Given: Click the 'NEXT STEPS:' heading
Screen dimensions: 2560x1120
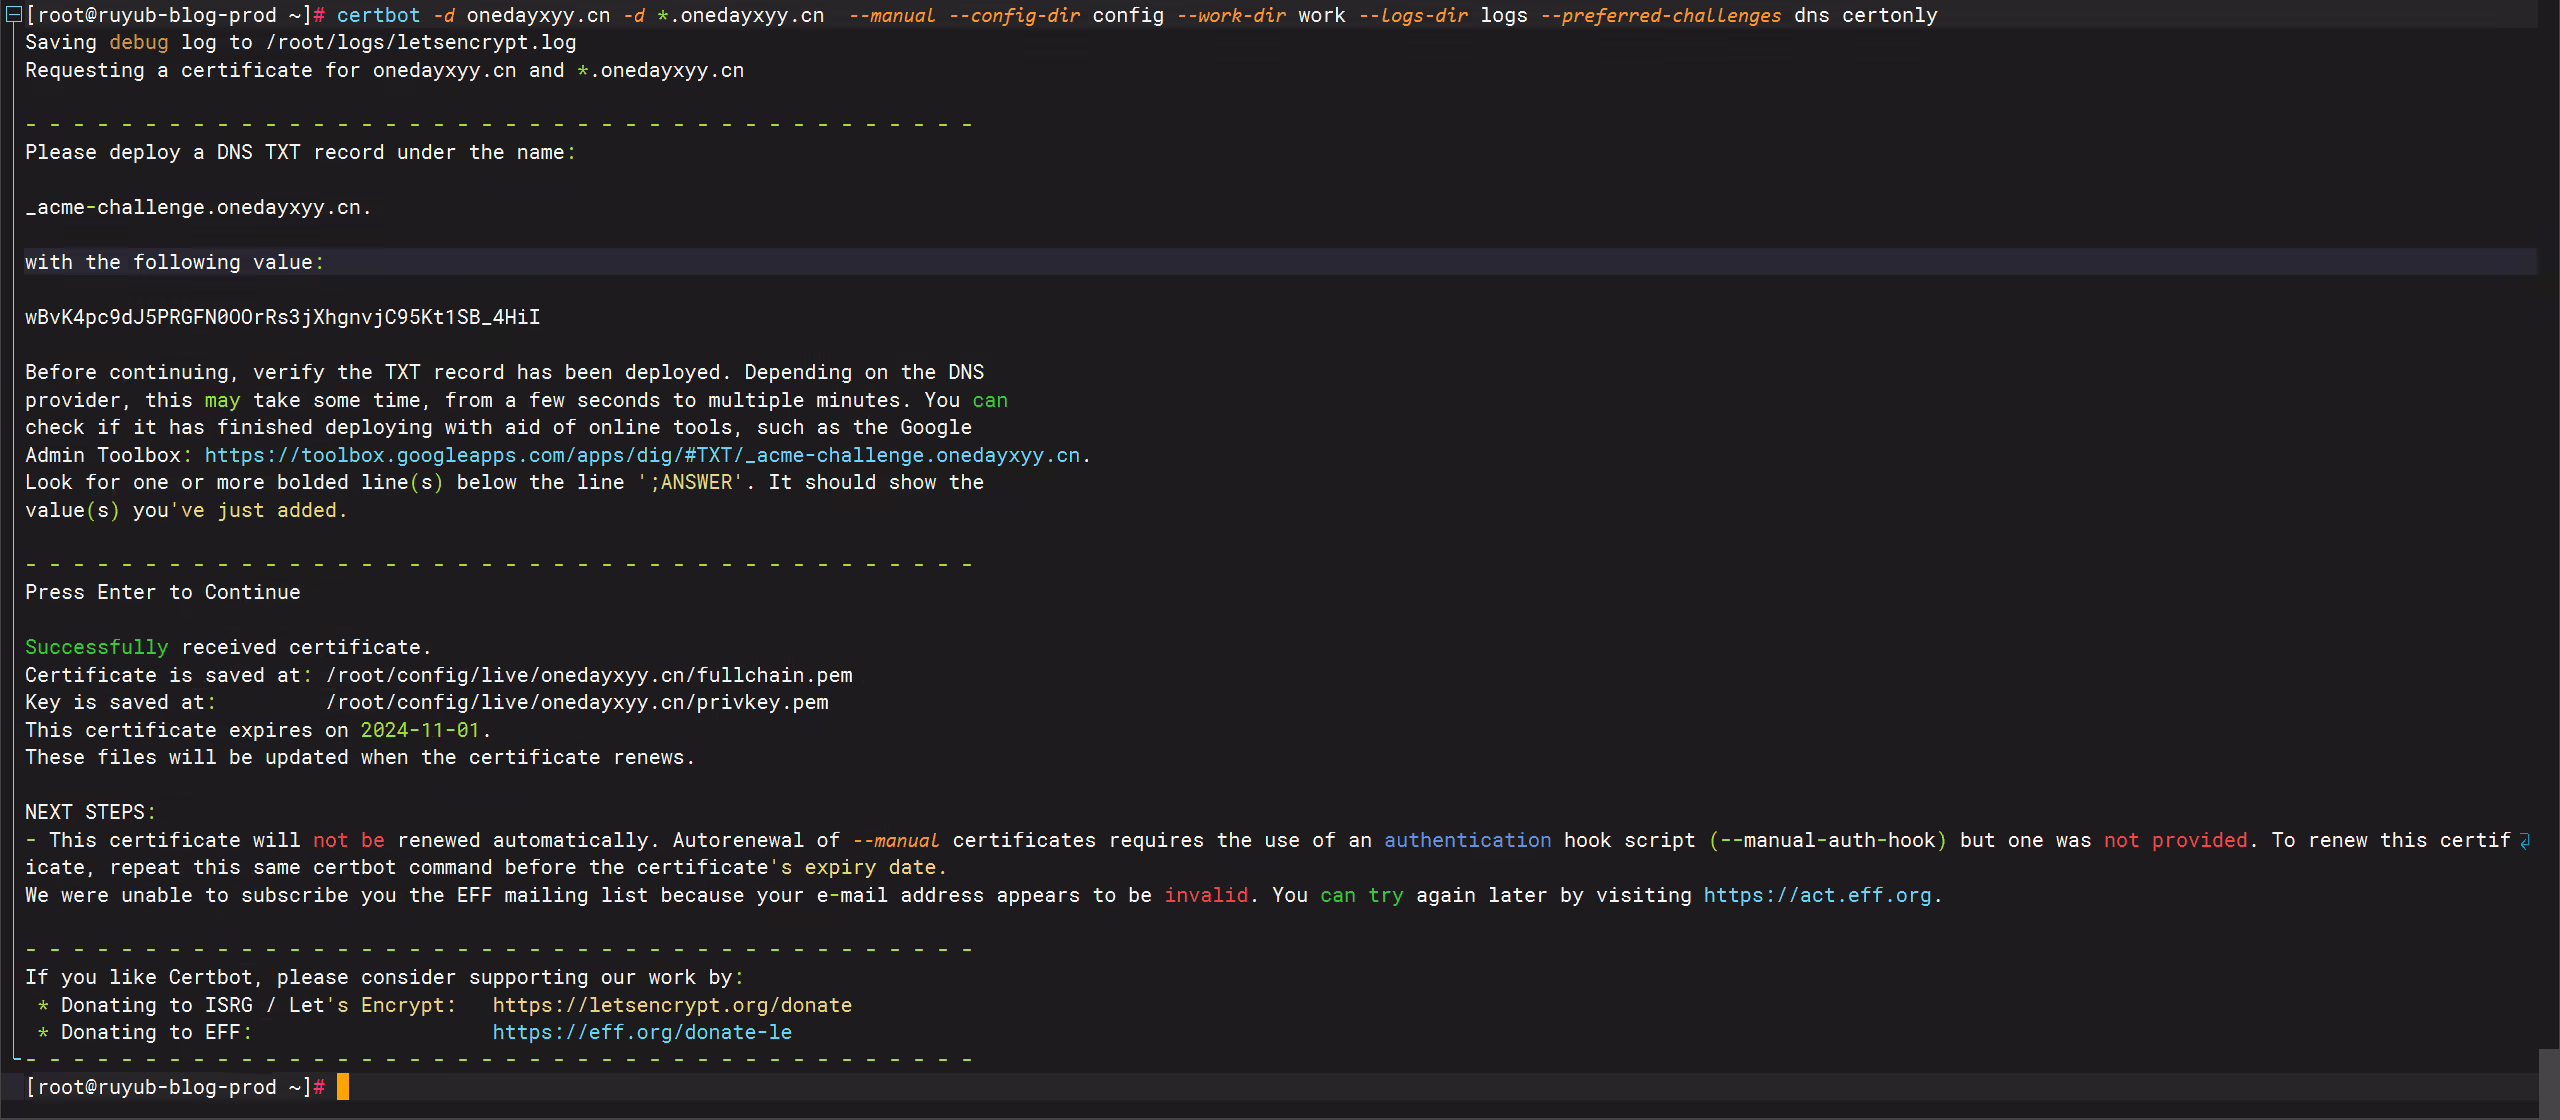Looking at the screenshot, I should (x=91, y=812).
